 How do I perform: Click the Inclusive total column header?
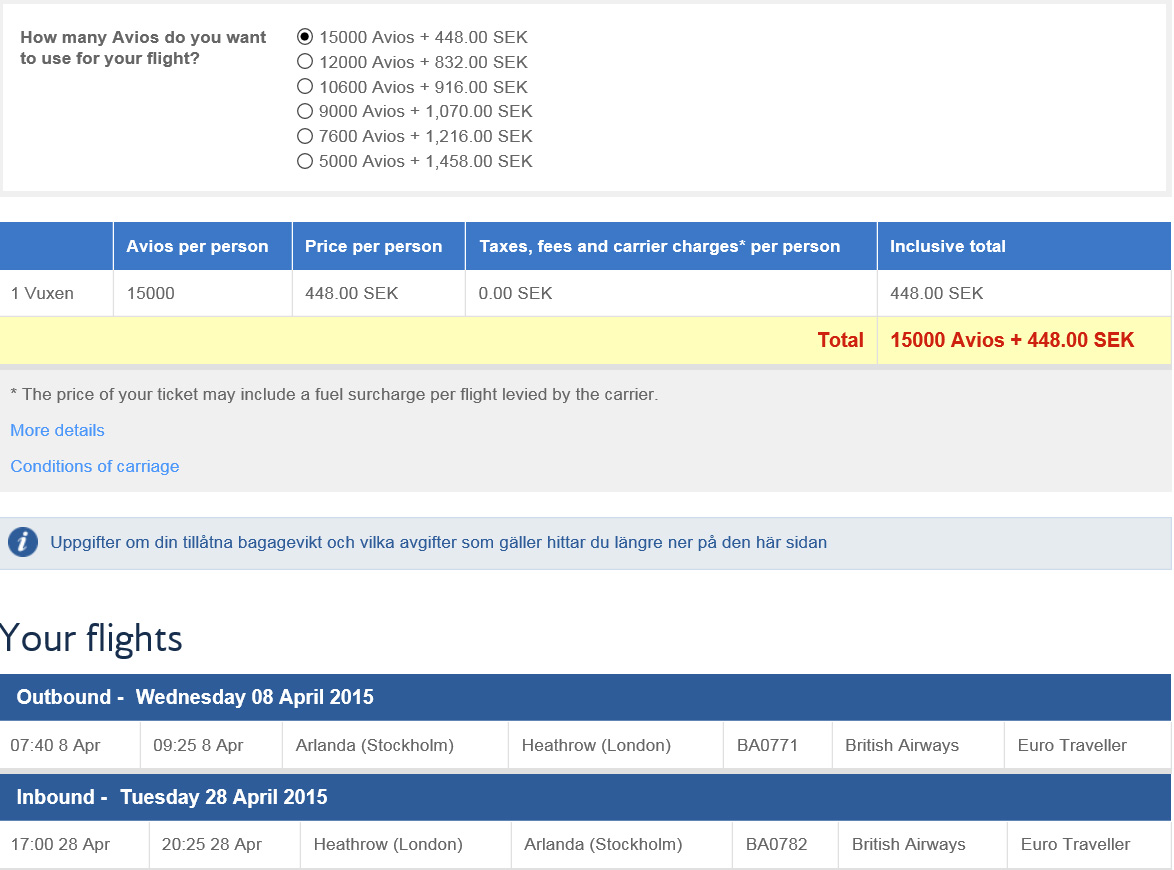(x=947, y=246)
